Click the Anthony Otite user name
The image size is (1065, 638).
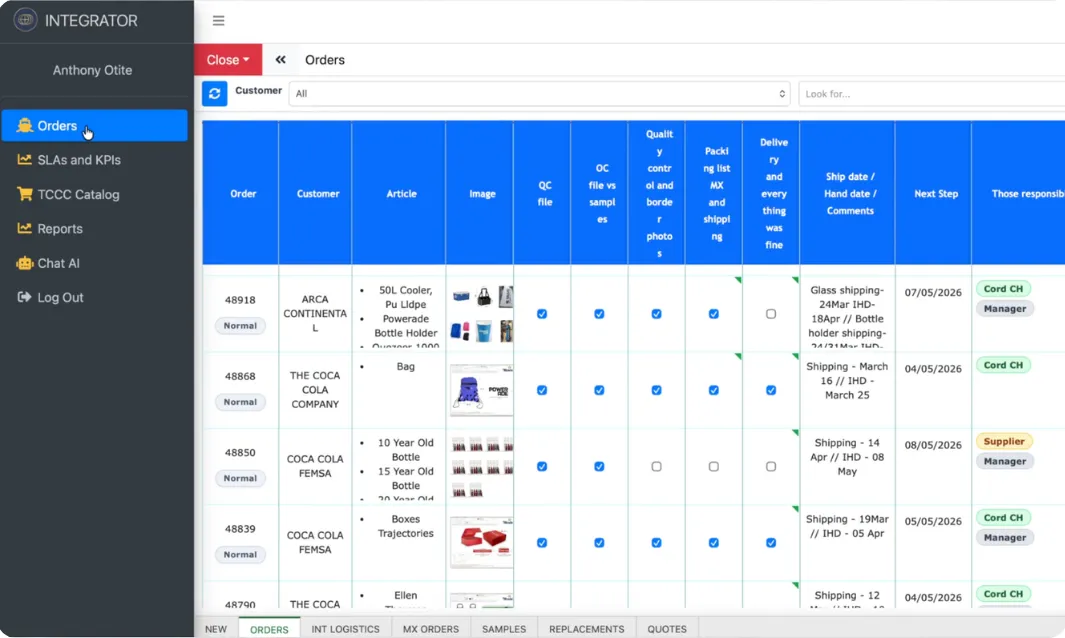pyautogui.click(x=92, y=70)
